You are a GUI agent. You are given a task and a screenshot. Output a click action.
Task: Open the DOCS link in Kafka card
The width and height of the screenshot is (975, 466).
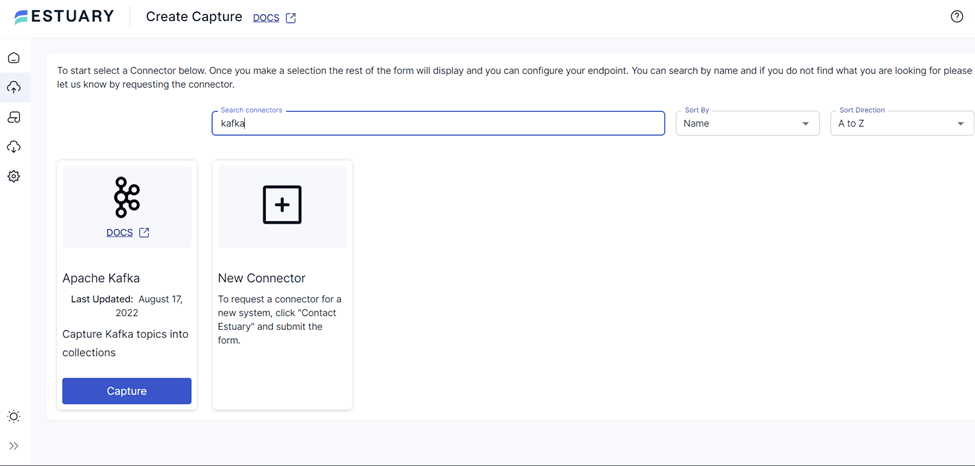click(x=119, y=233)
